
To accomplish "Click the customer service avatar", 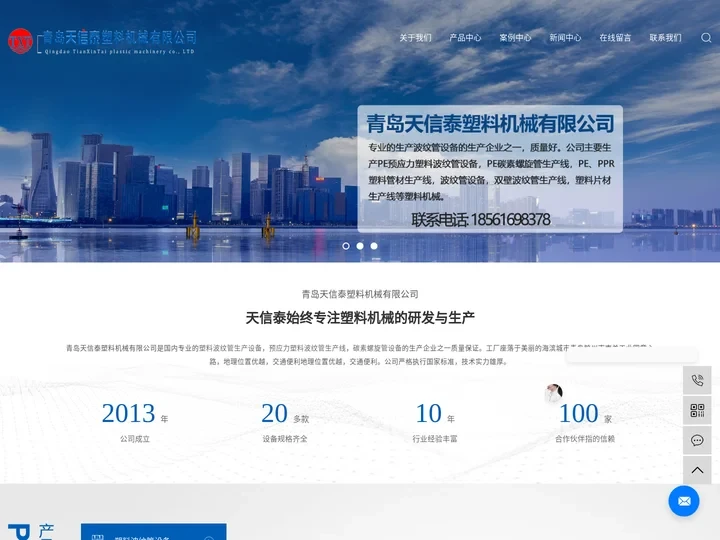I will click(554, 393).
